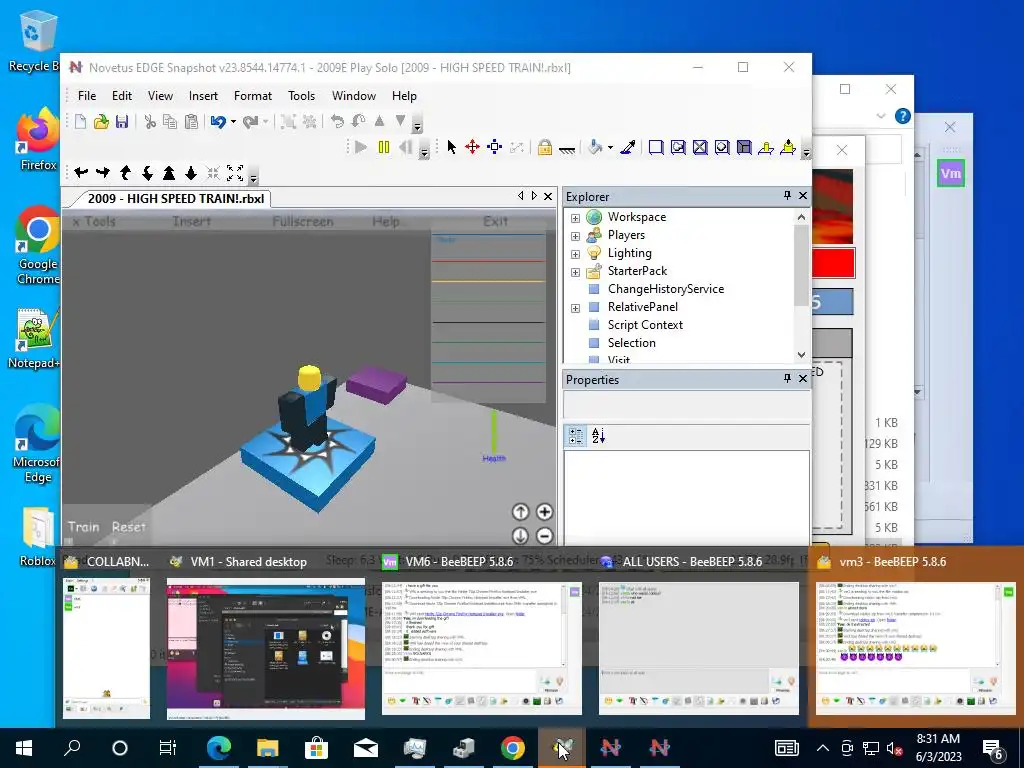Choose the smooth surface tool icon

[656, 147]
